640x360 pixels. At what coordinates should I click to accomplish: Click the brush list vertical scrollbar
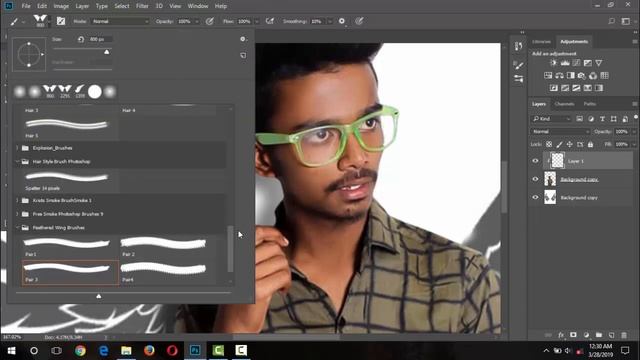230,249
